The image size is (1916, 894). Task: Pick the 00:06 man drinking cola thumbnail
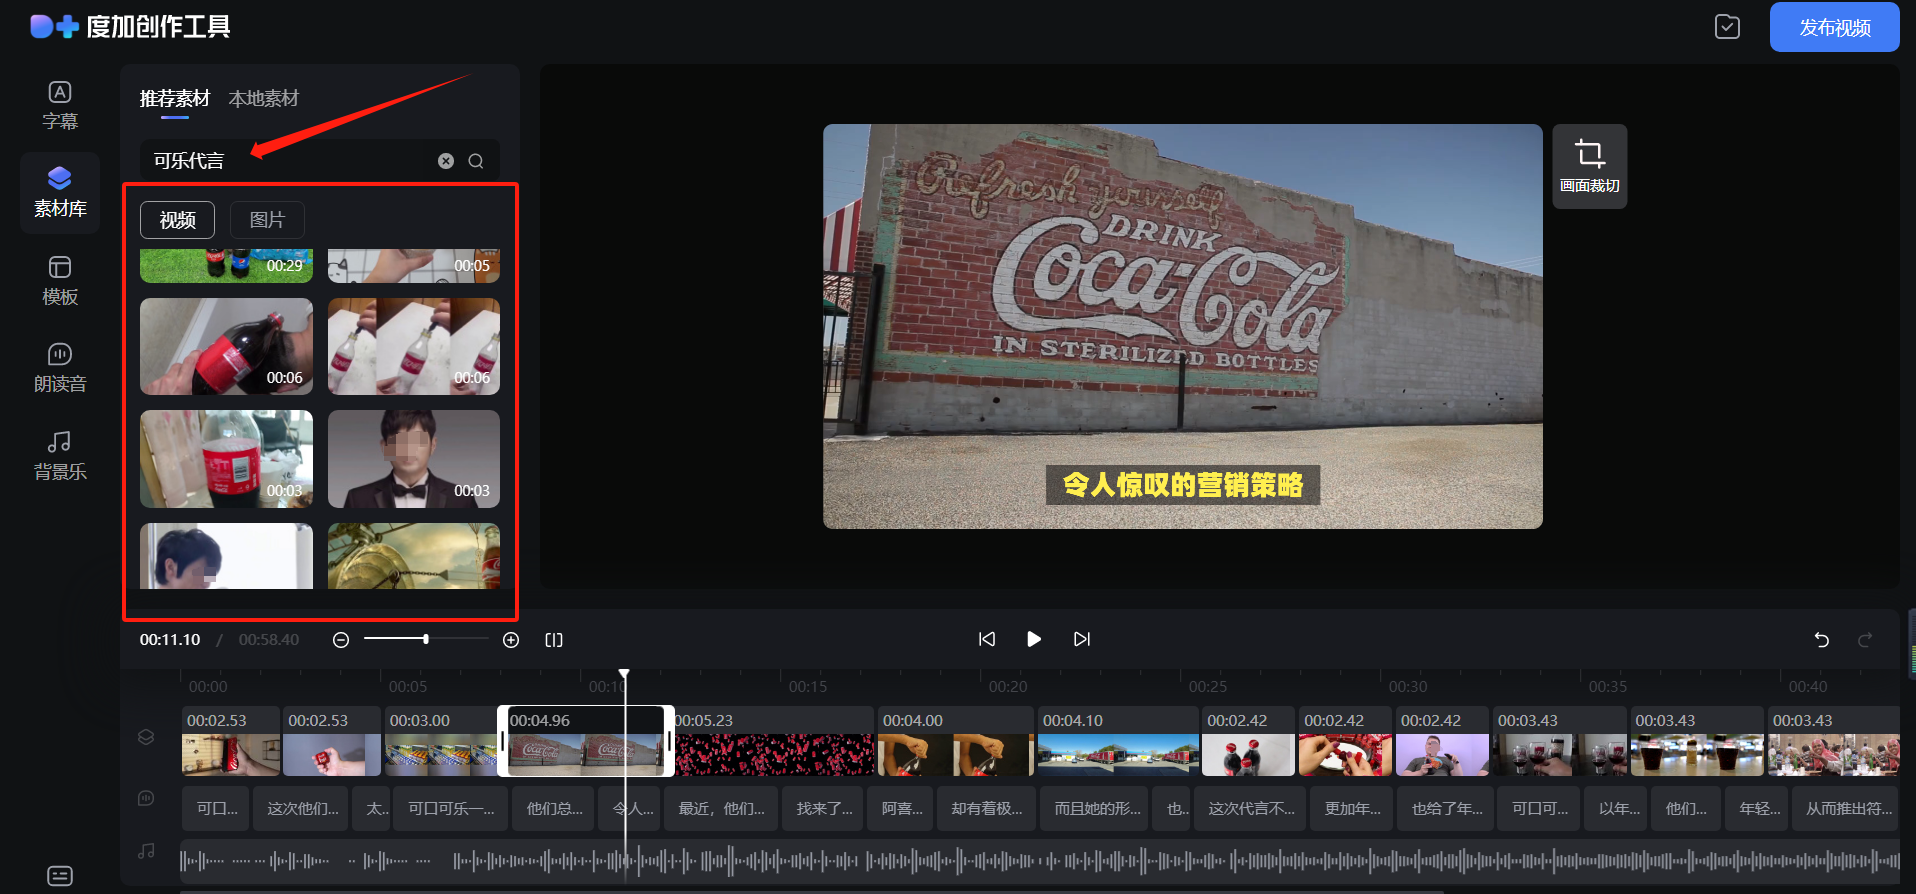[226, 346]
